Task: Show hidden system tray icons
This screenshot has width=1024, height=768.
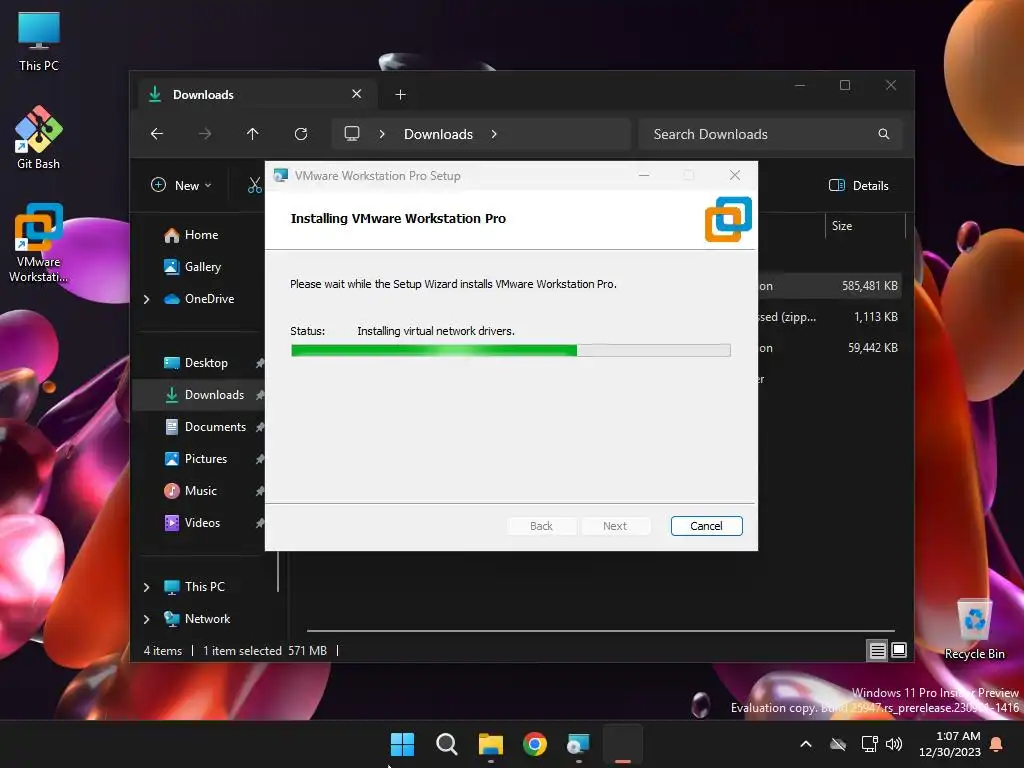Action: (806, 744)
